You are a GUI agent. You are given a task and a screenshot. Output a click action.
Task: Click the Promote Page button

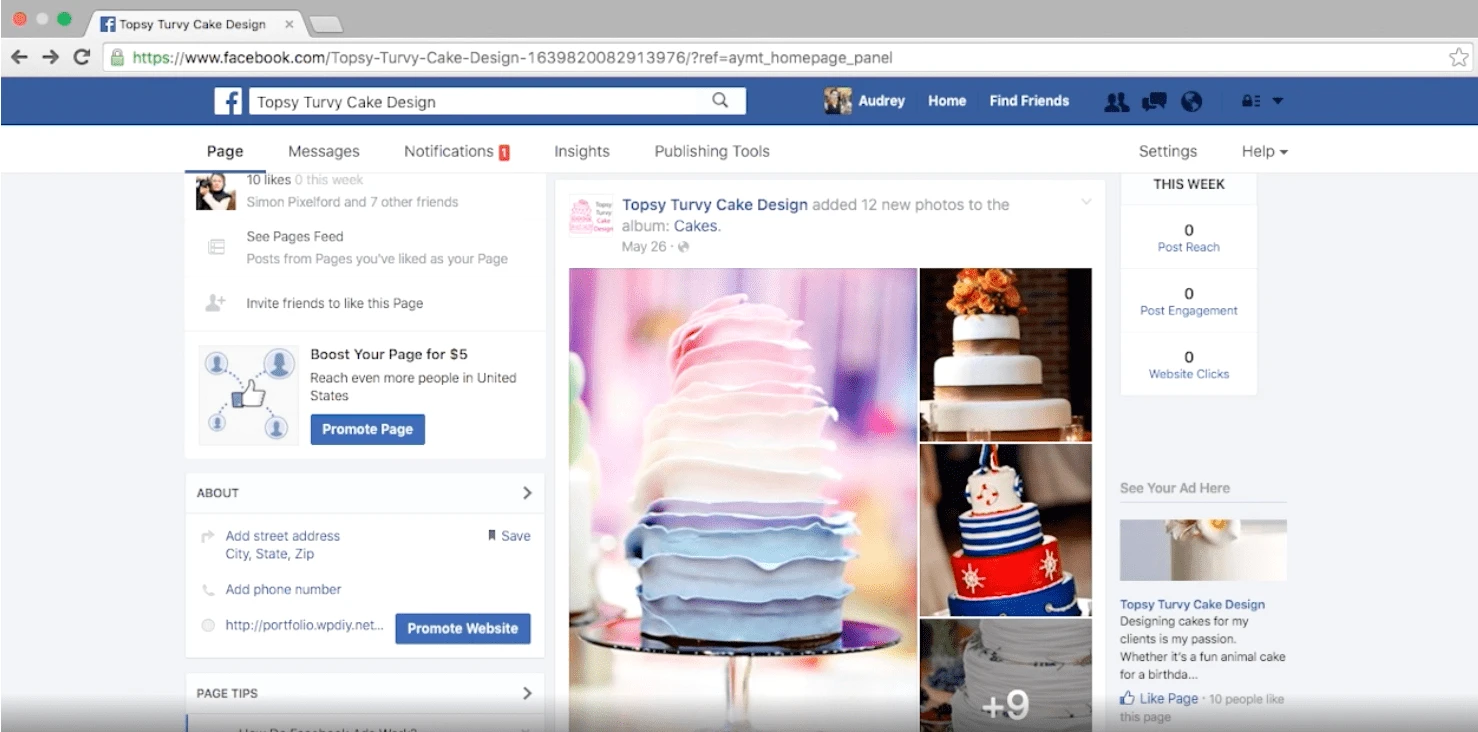tap(367, 429)
